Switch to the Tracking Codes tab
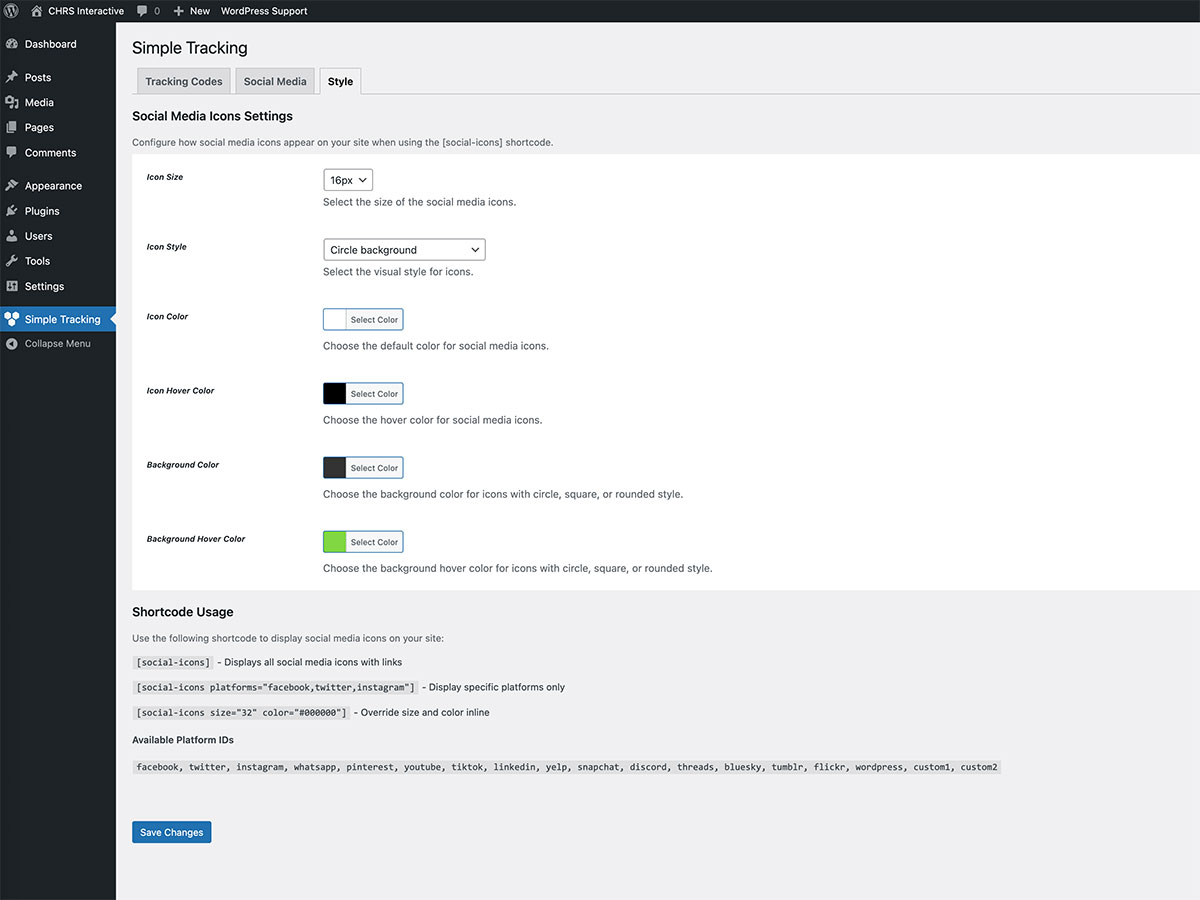1200x900 pixels. [184, 81]
